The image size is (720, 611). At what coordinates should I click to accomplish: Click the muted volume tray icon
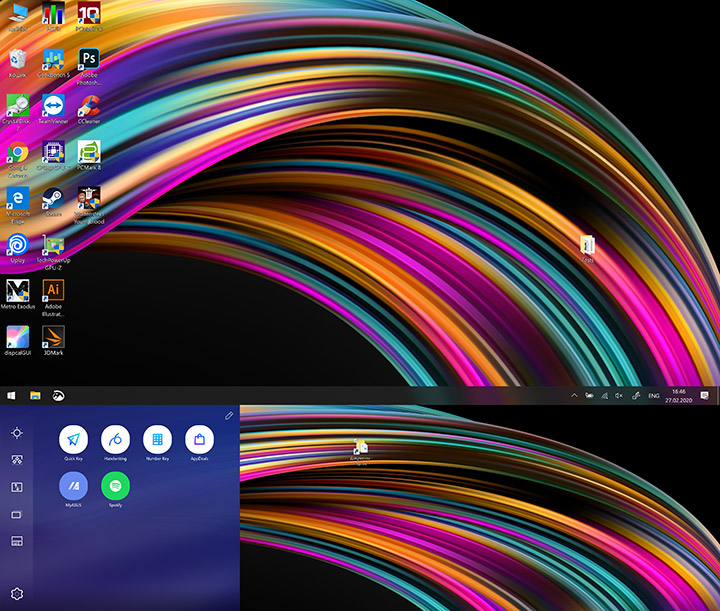tap(619, 396)
